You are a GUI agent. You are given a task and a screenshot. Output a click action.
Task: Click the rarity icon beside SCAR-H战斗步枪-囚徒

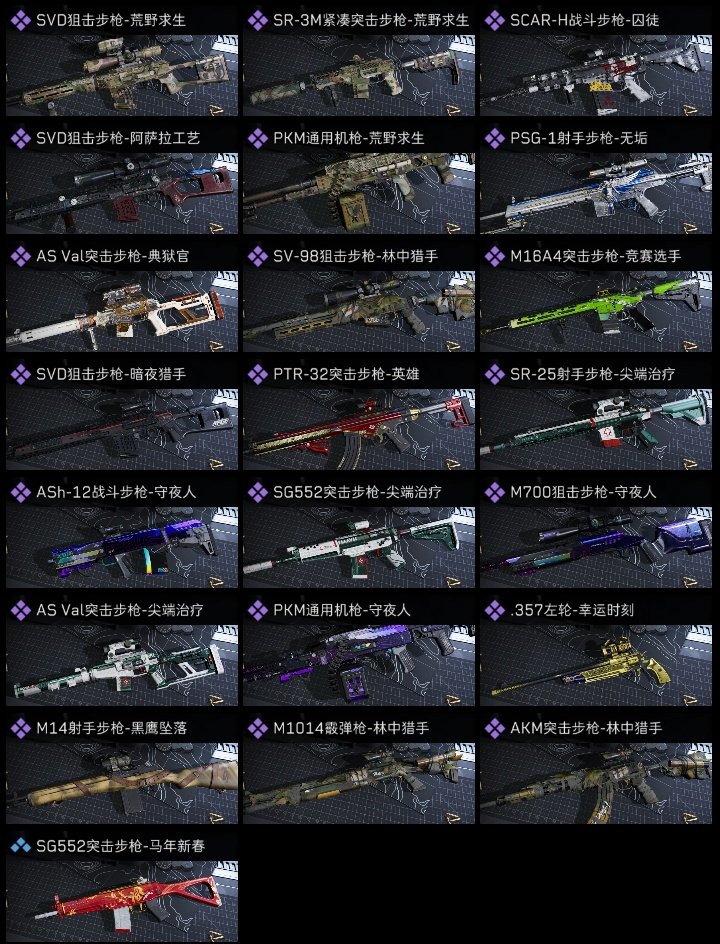pos(494,20)
